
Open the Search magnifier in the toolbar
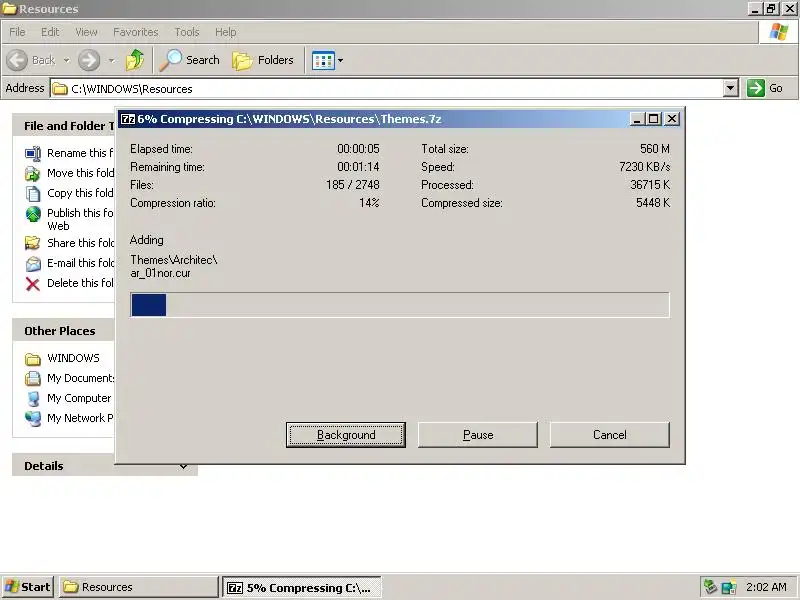pos(170,60)
